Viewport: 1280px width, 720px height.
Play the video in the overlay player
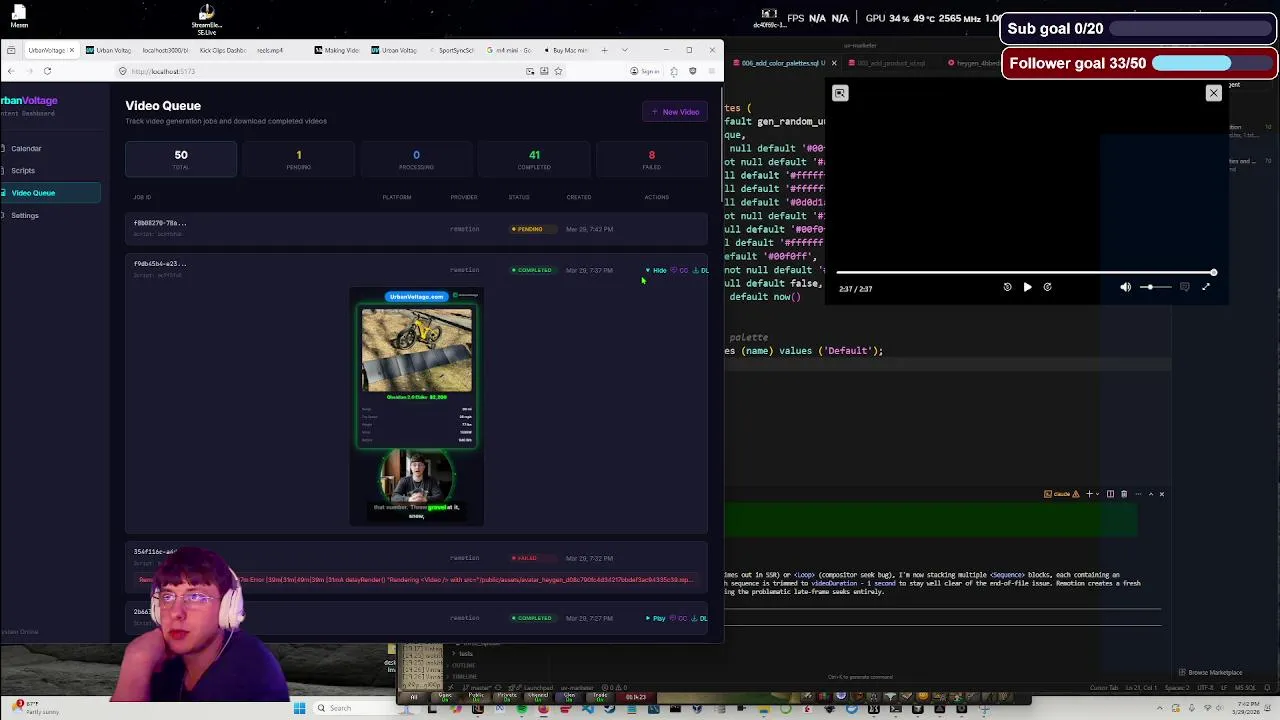coord(1027,287)
